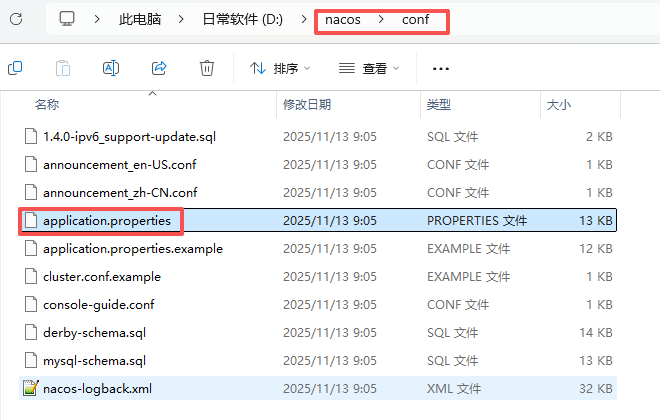
Task: Click the Paste icon in toolbar
Action: point(63,68)
